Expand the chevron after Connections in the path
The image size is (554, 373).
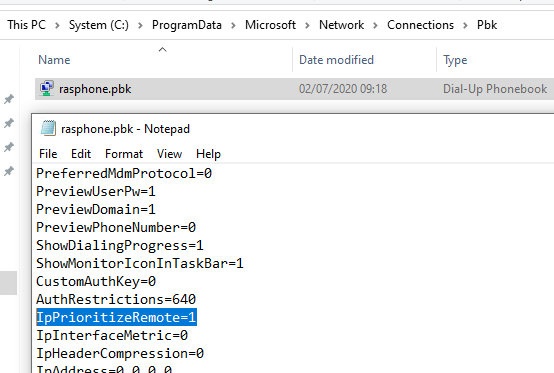point(465,25)
